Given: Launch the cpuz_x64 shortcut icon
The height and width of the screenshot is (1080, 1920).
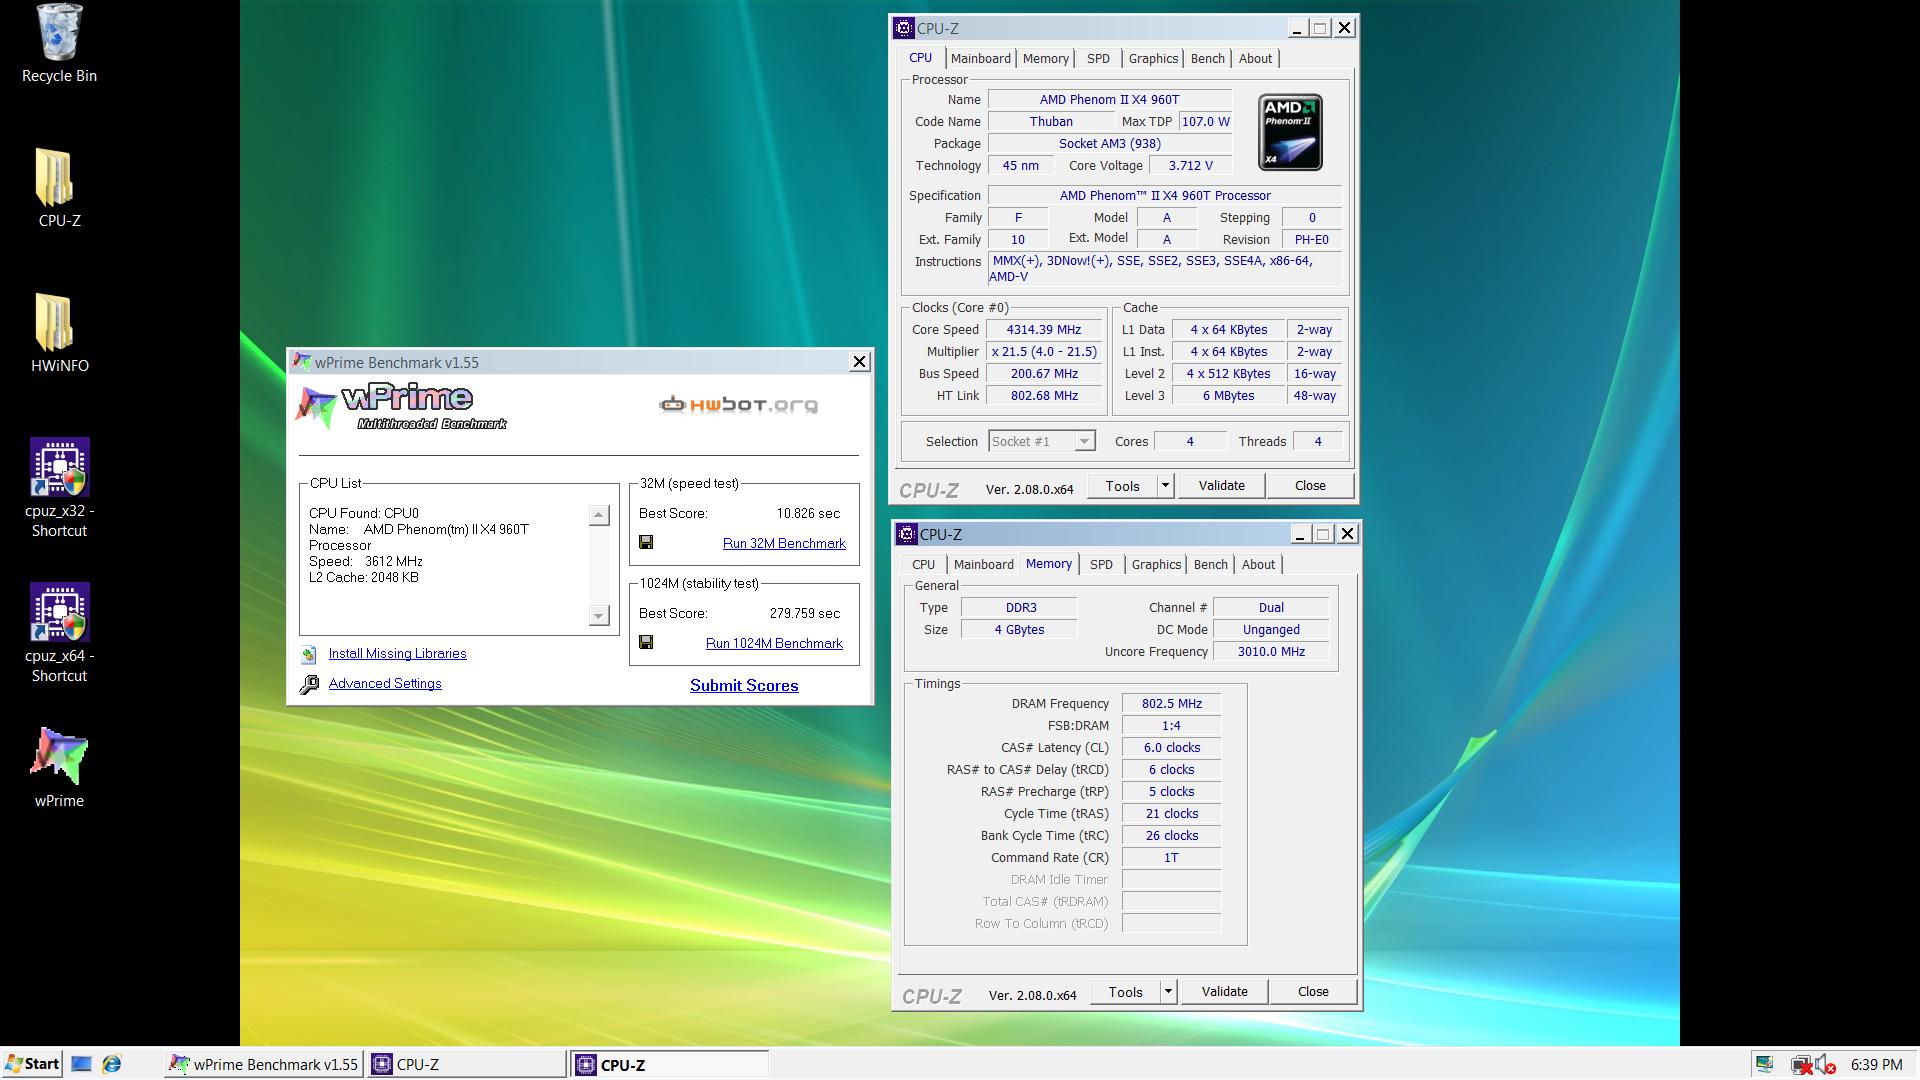Looking at the screenshot, I should (x=60, y=612).
